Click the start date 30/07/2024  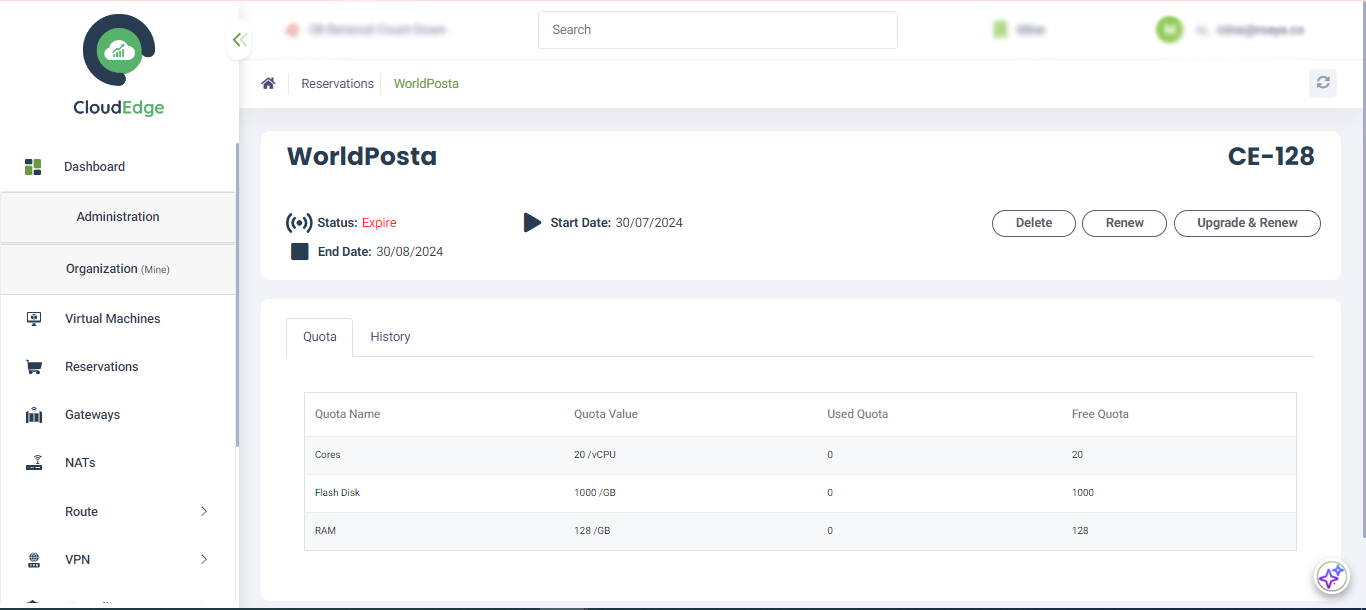[649, 223]
